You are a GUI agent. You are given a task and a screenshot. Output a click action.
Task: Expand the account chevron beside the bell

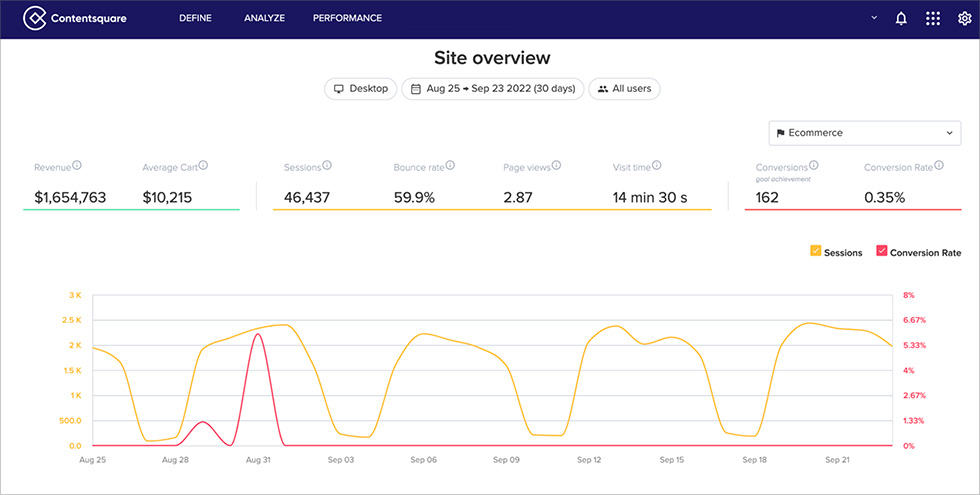click(x=874, y=18)
